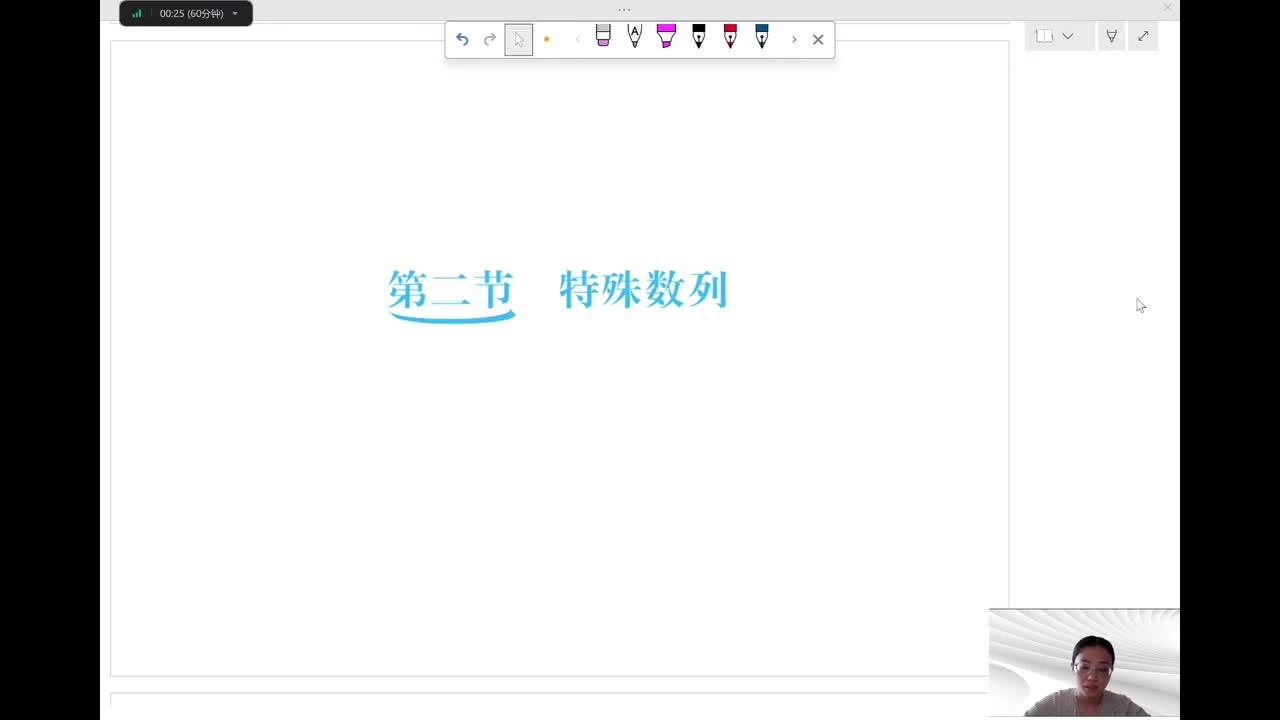Show next pens with right chevron

coord(794,39)
